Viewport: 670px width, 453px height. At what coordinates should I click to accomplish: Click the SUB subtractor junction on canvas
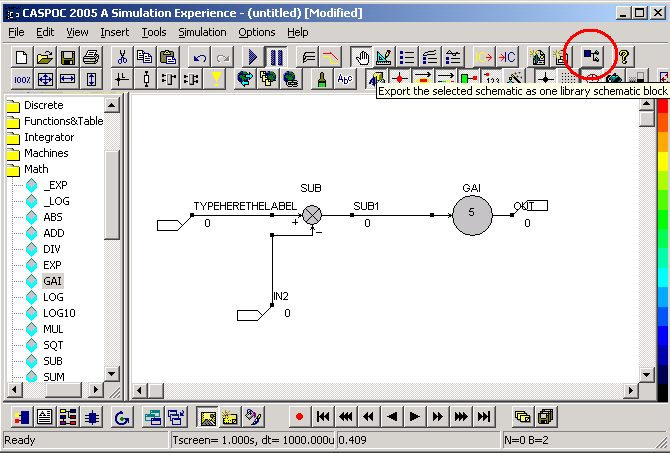312,215
